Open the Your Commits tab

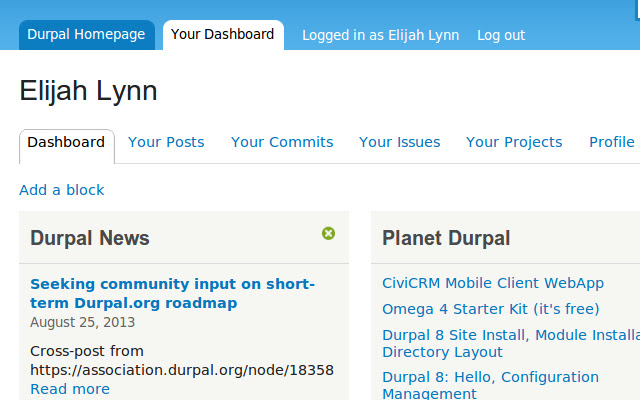[282, 142]
